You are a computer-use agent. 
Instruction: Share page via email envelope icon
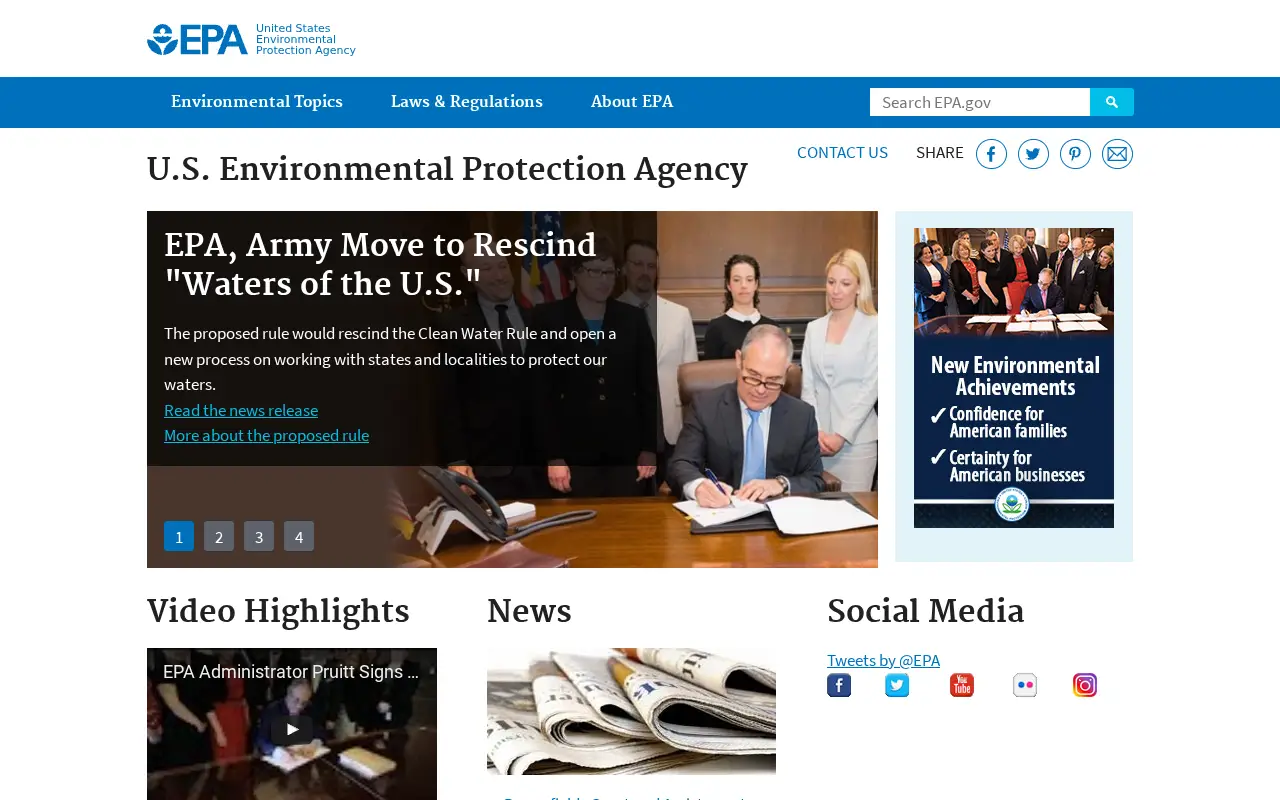pyautogui.click(x=1117, y=154)
